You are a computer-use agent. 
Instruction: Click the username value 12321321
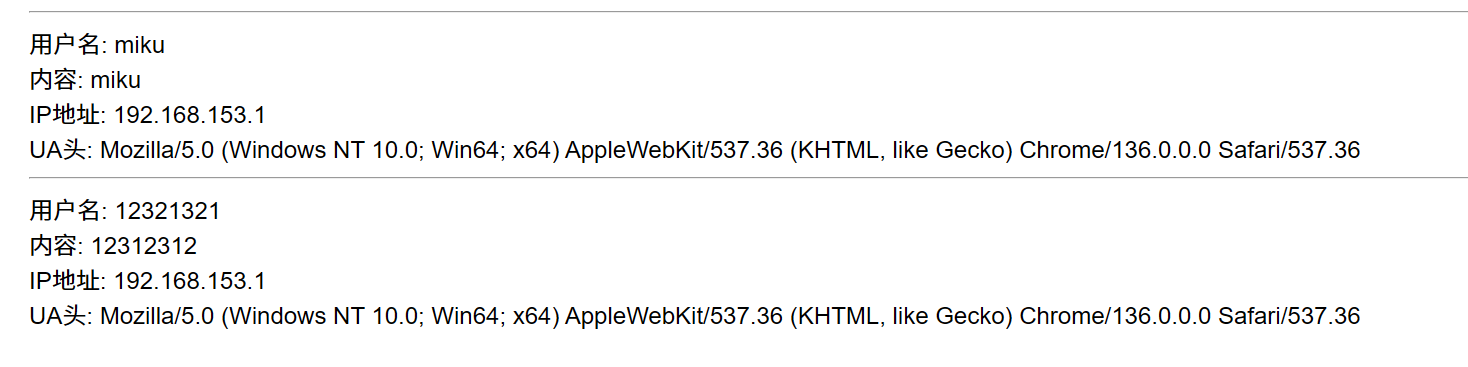[167, 211]
